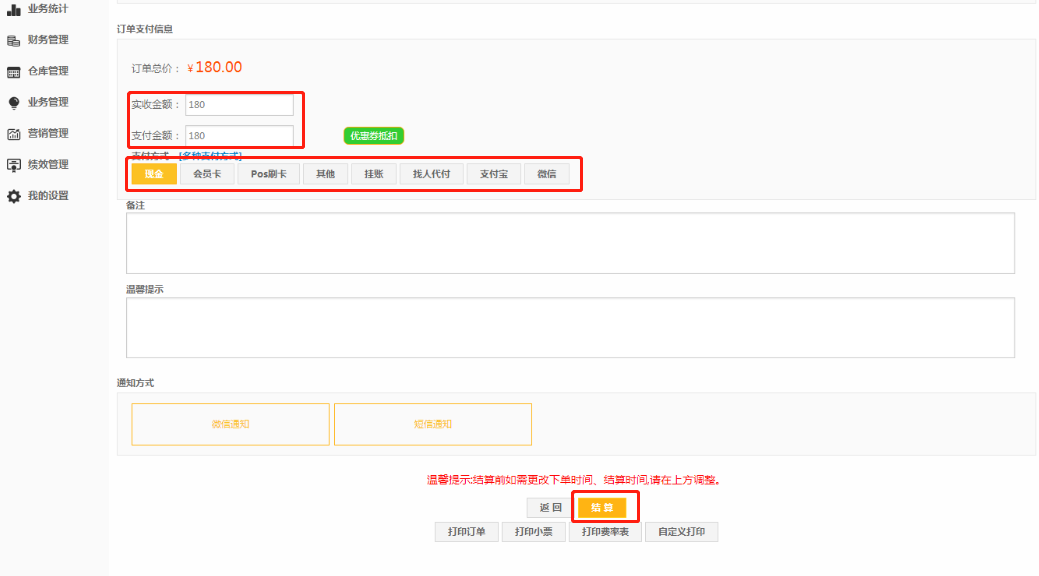1039x576 pixels.
Task: Choose 支付宝 as the payment method
Action: tap(494, 174)
